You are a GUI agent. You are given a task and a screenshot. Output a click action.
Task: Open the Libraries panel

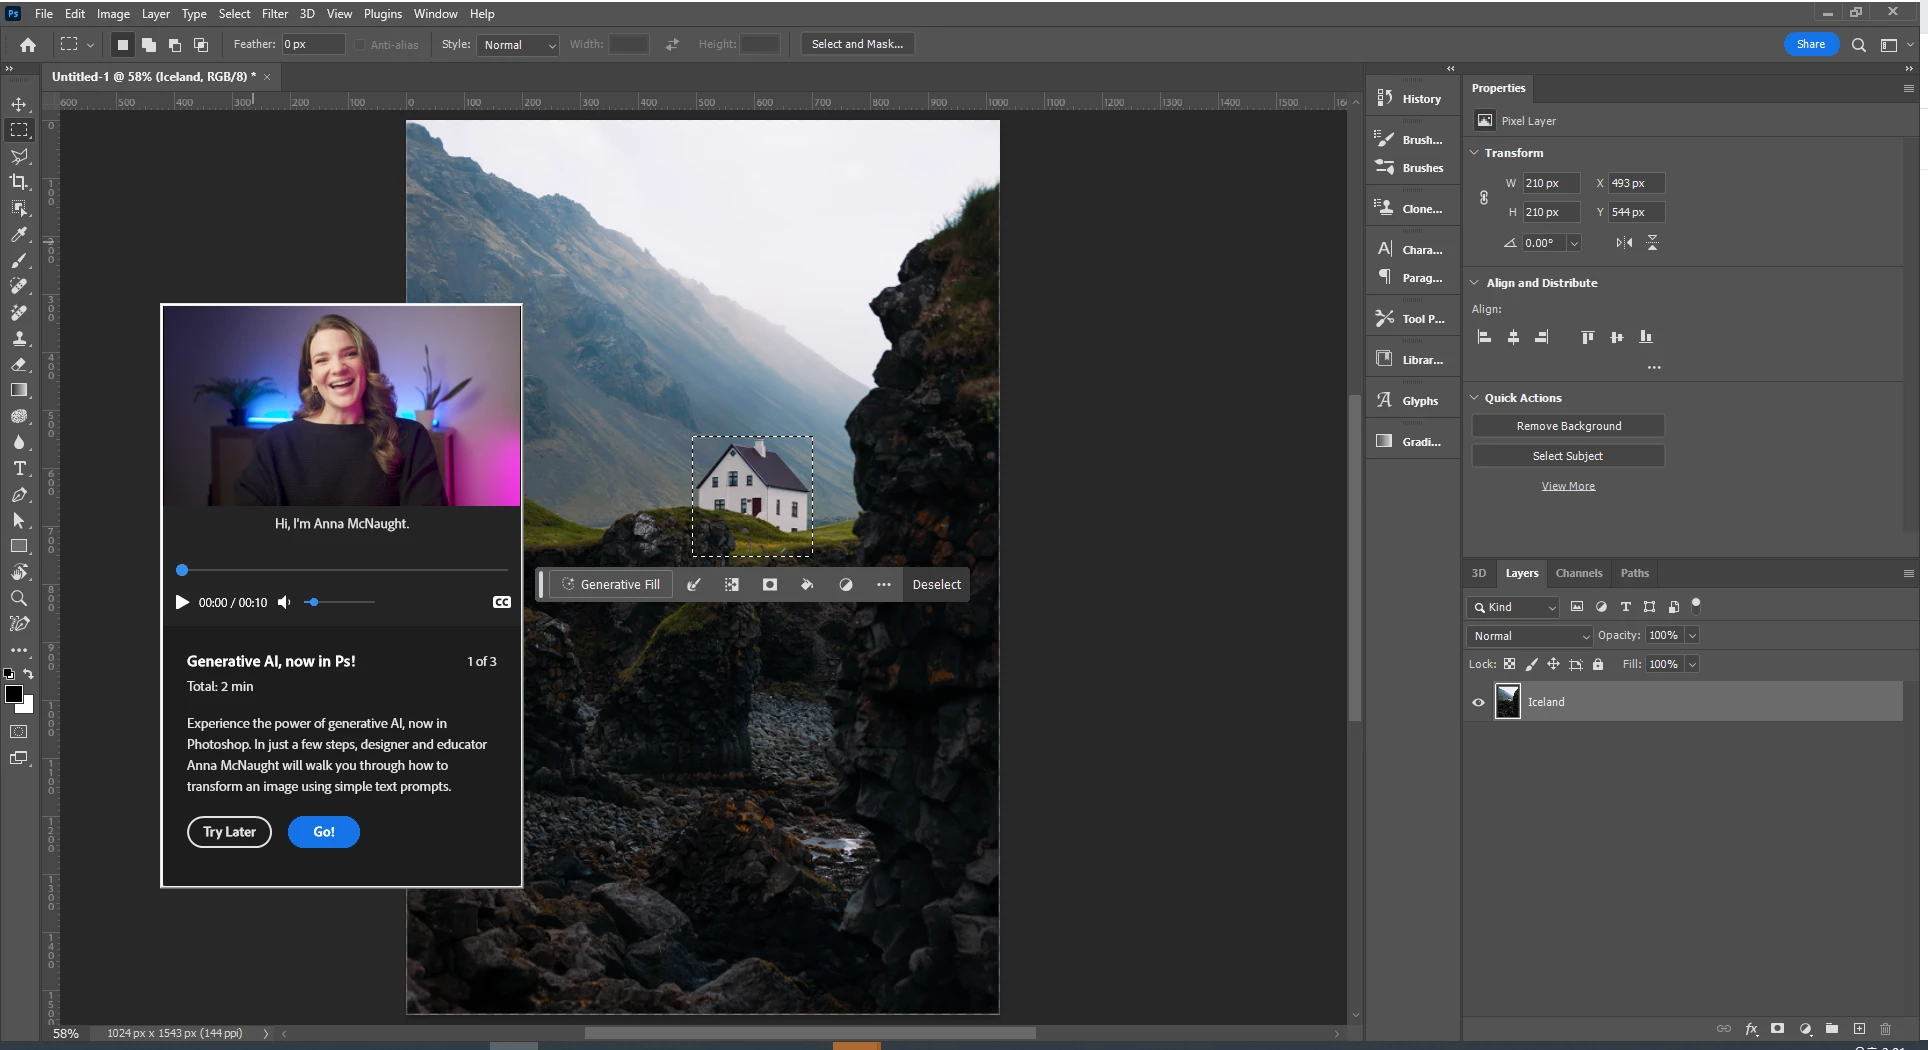[1410, 359]
